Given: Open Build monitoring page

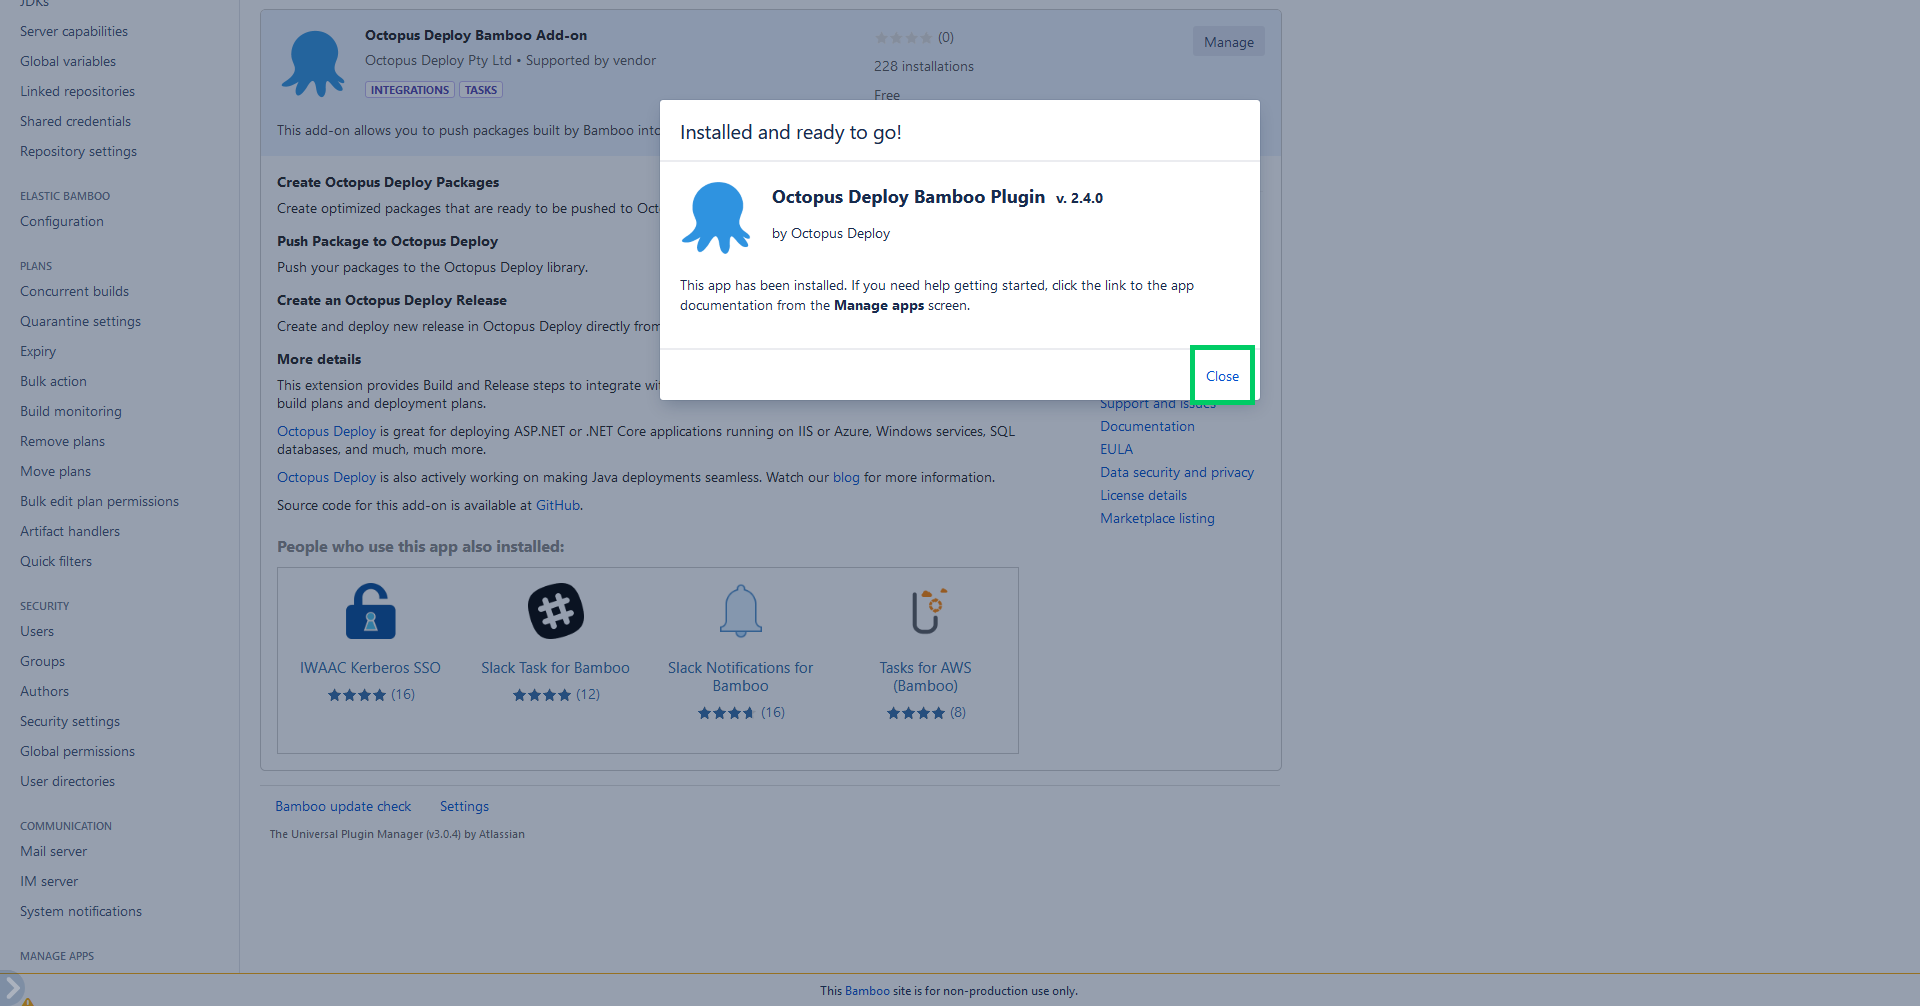Looking at the screenshot, I should (71, 411).
